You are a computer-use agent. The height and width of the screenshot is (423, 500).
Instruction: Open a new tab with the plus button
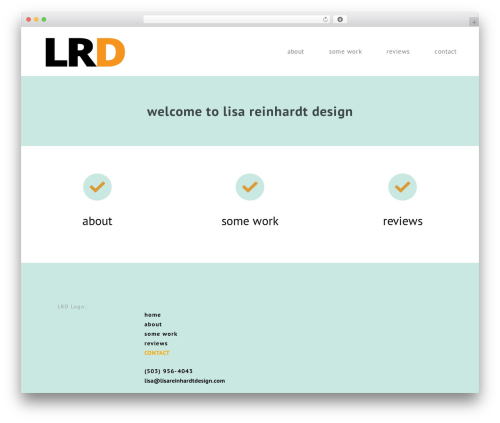tap(474, 22)
